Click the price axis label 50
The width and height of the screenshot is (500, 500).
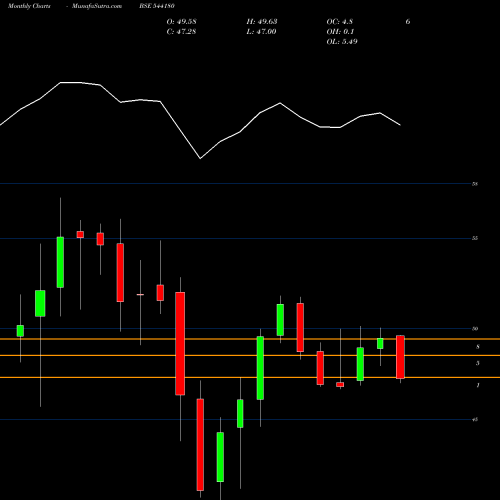click(475, 329)
